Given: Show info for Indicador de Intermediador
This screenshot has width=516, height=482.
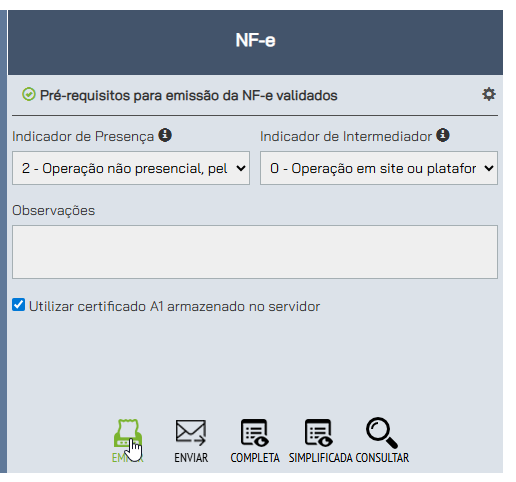Looking at the screenshot, I should [x=443, y=135].
